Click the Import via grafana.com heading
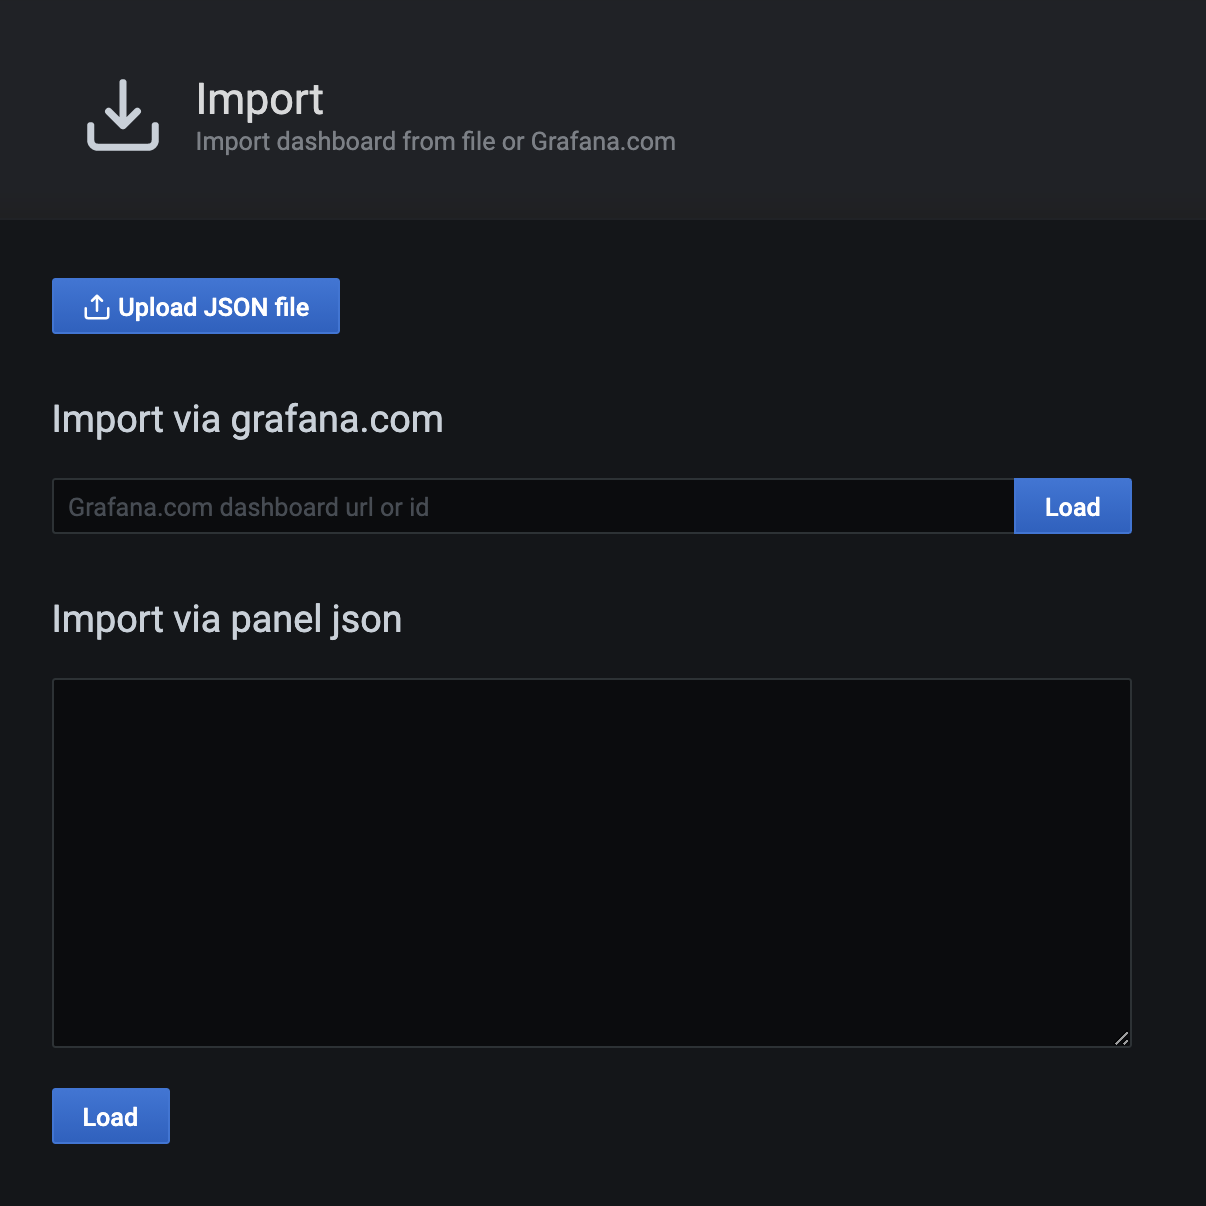This screenshot has width=1206, height=1206. (248, 419)
